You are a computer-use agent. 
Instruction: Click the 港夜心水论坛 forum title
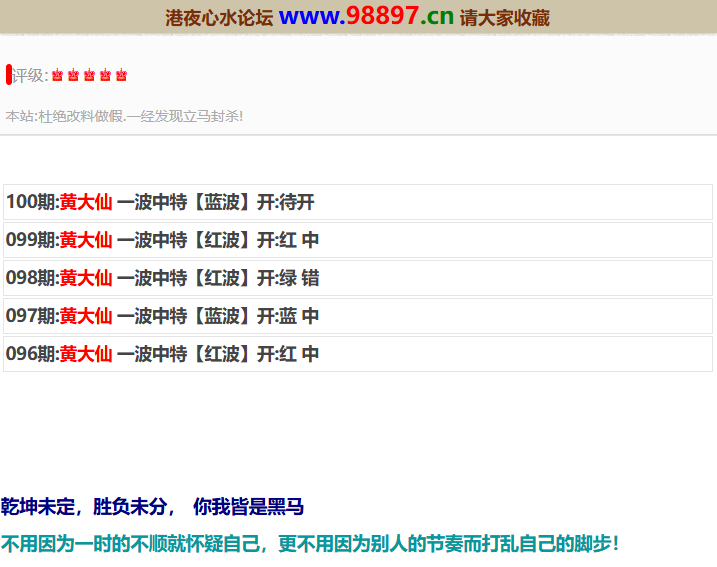click(219, 18)
